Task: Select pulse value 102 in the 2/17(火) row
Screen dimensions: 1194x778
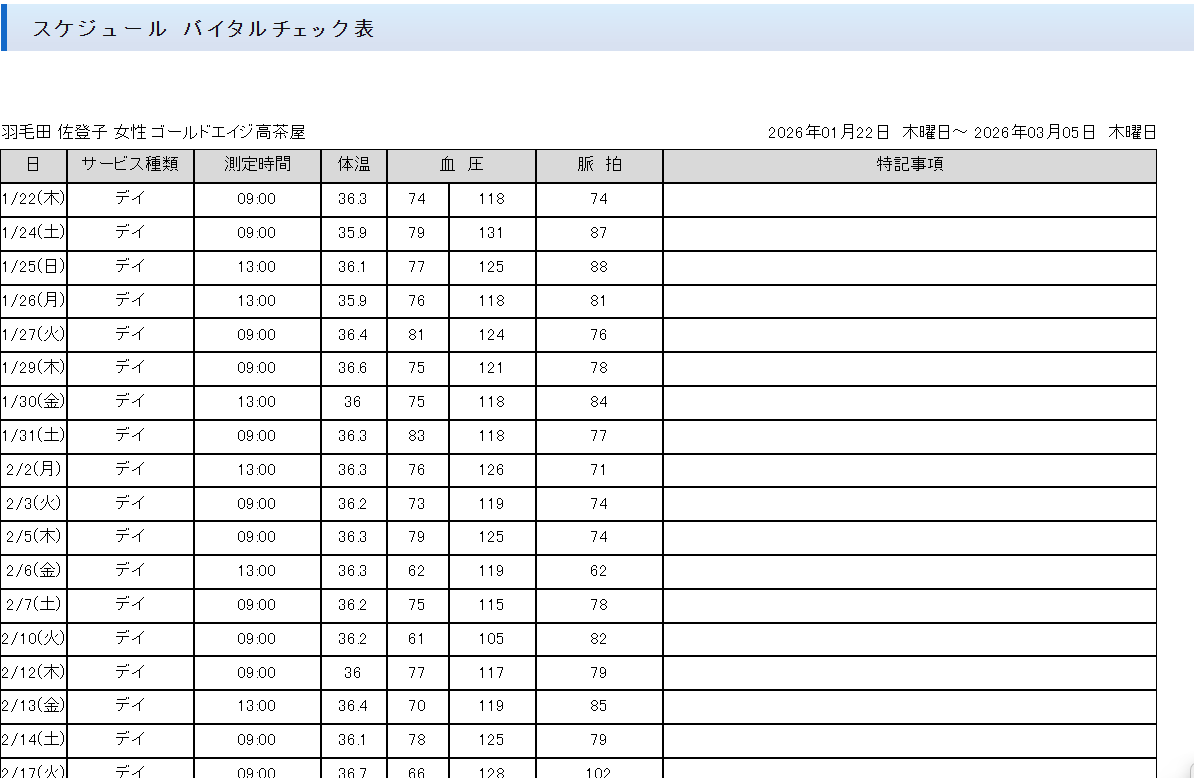Action: coord(598,771)
